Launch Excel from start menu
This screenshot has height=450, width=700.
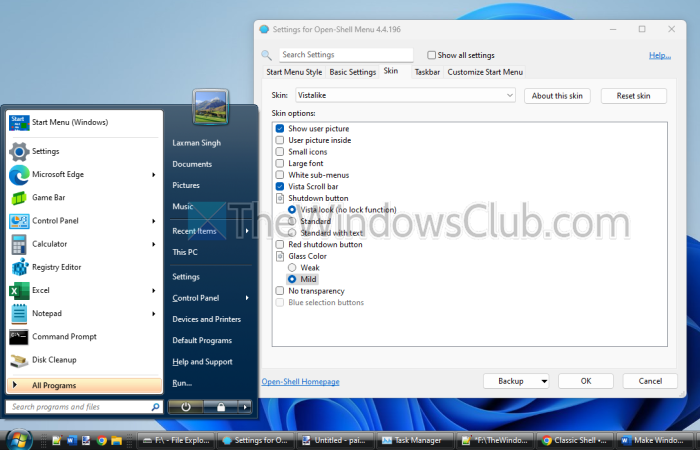coord(84,291)
